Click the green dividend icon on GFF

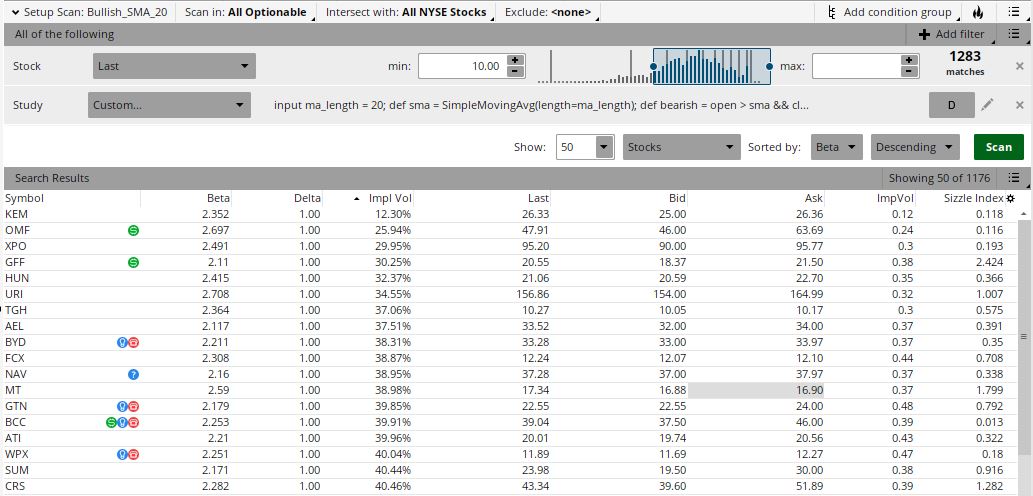click(x=133, y=262)
